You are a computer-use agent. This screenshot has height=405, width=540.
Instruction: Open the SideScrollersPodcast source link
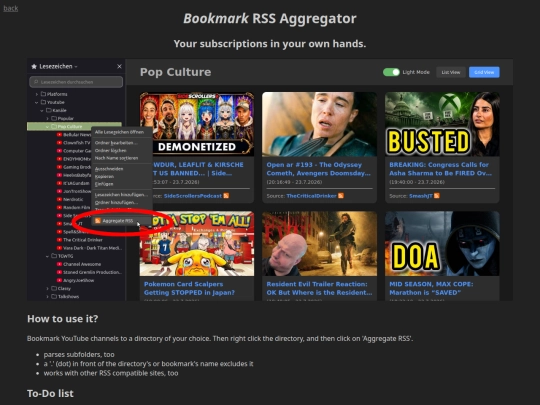(x=193, y=196)
